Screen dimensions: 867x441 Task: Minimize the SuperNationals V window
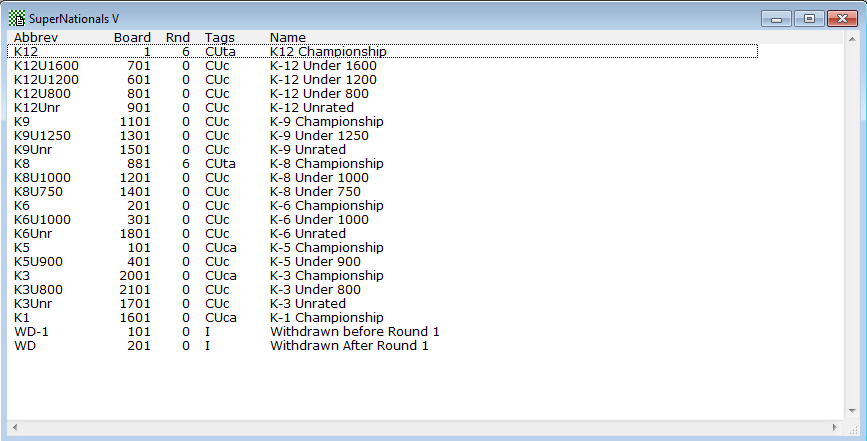pyautogui.click(x=777, y=19)
